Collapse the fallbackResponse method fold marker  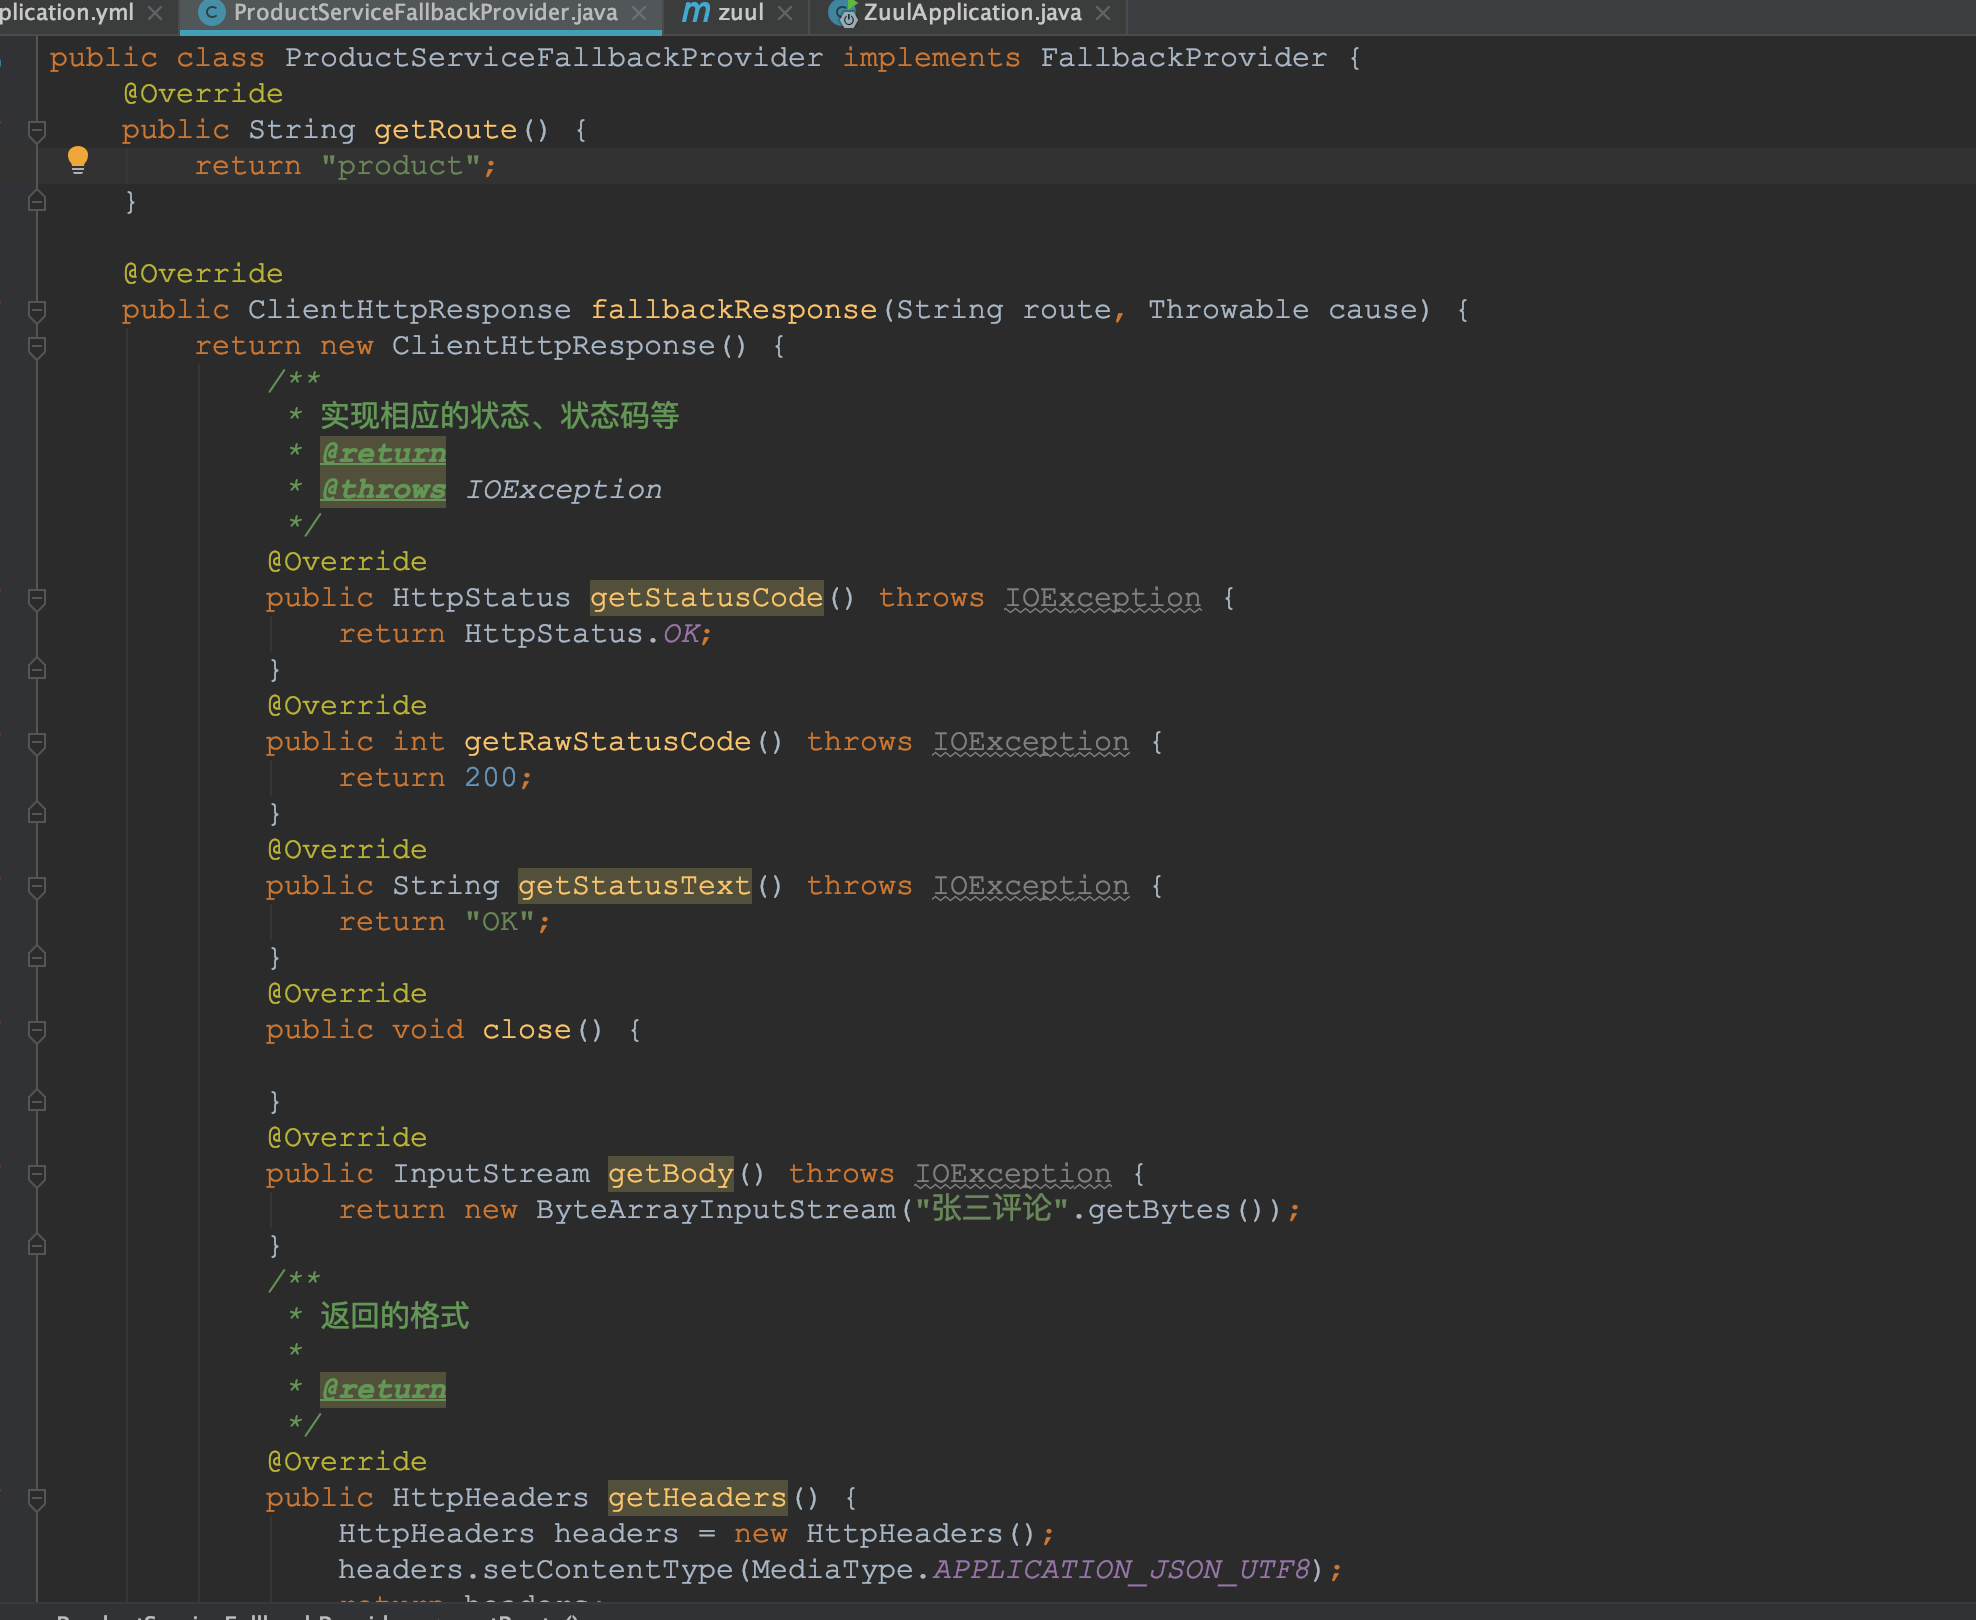pos(37,310)
